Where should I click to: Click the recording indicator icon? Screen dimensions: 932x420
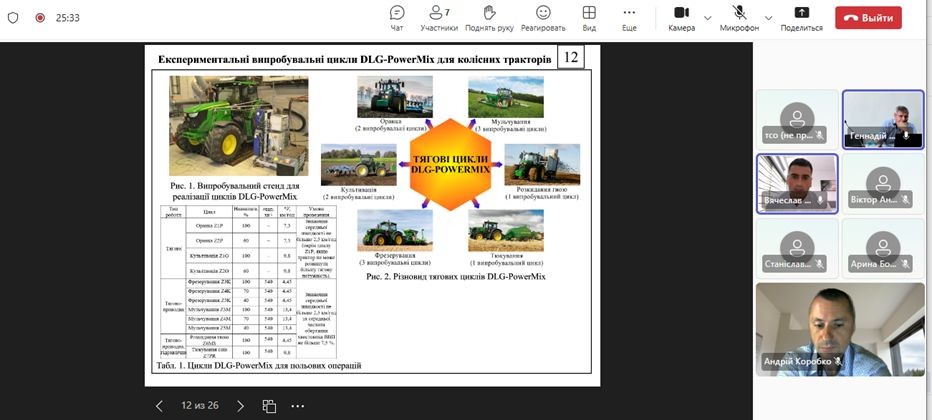pyautogui.click(x=40, y=18)
